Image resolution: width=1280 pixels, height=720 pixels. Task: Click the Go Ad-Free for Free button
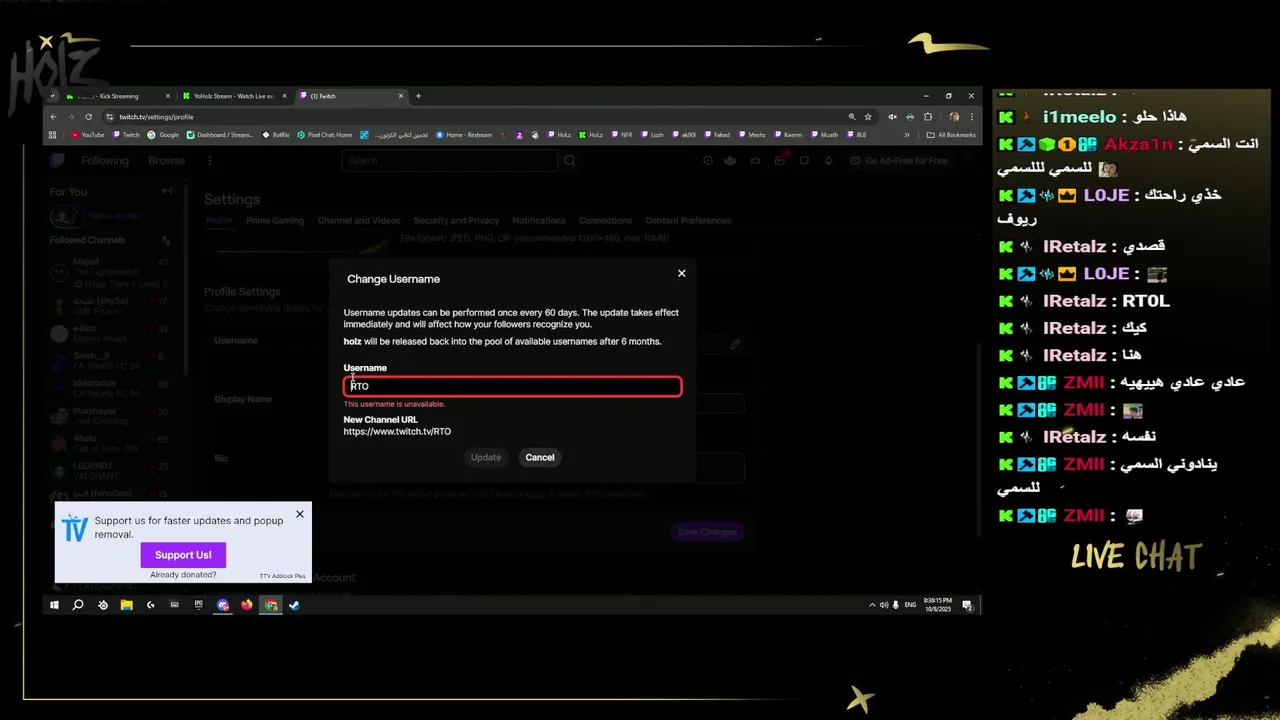[x=899, y=161]
